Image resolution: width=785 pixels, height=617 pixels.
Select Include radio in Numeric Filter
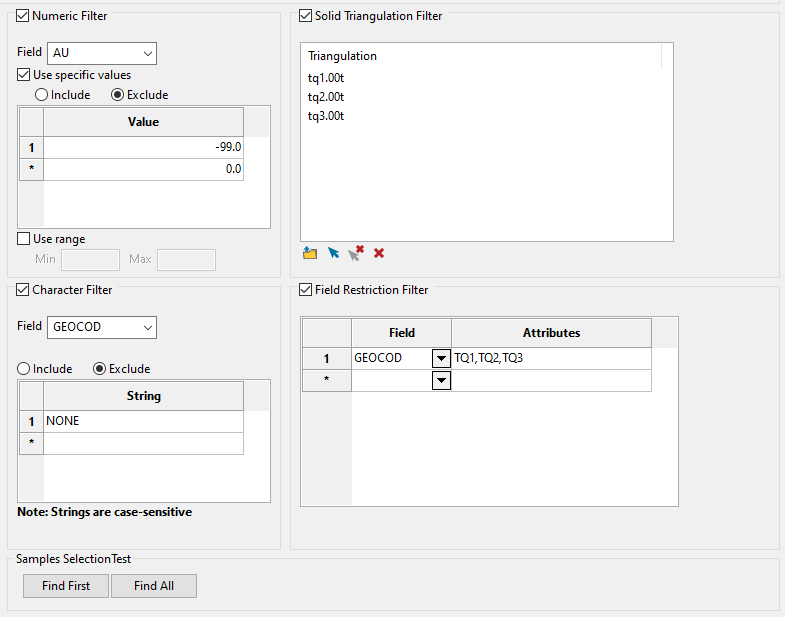click(x=42, y=95)
